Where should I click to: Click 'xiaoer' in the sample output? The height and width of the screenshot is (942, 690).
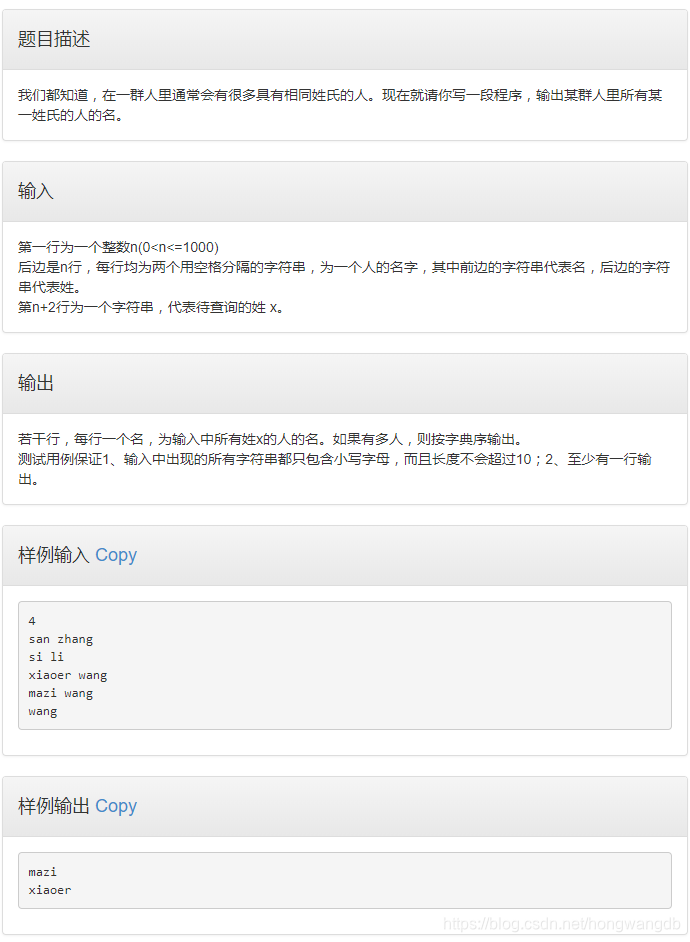click(50, 890)
